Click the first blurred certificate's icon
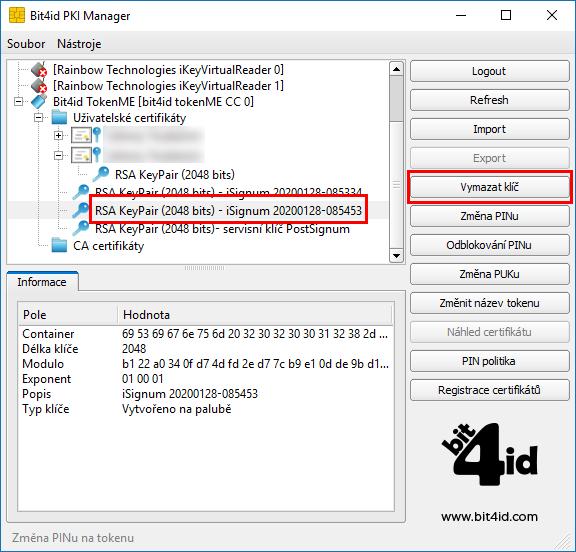 pyautogui.click(x=81, y=135)
